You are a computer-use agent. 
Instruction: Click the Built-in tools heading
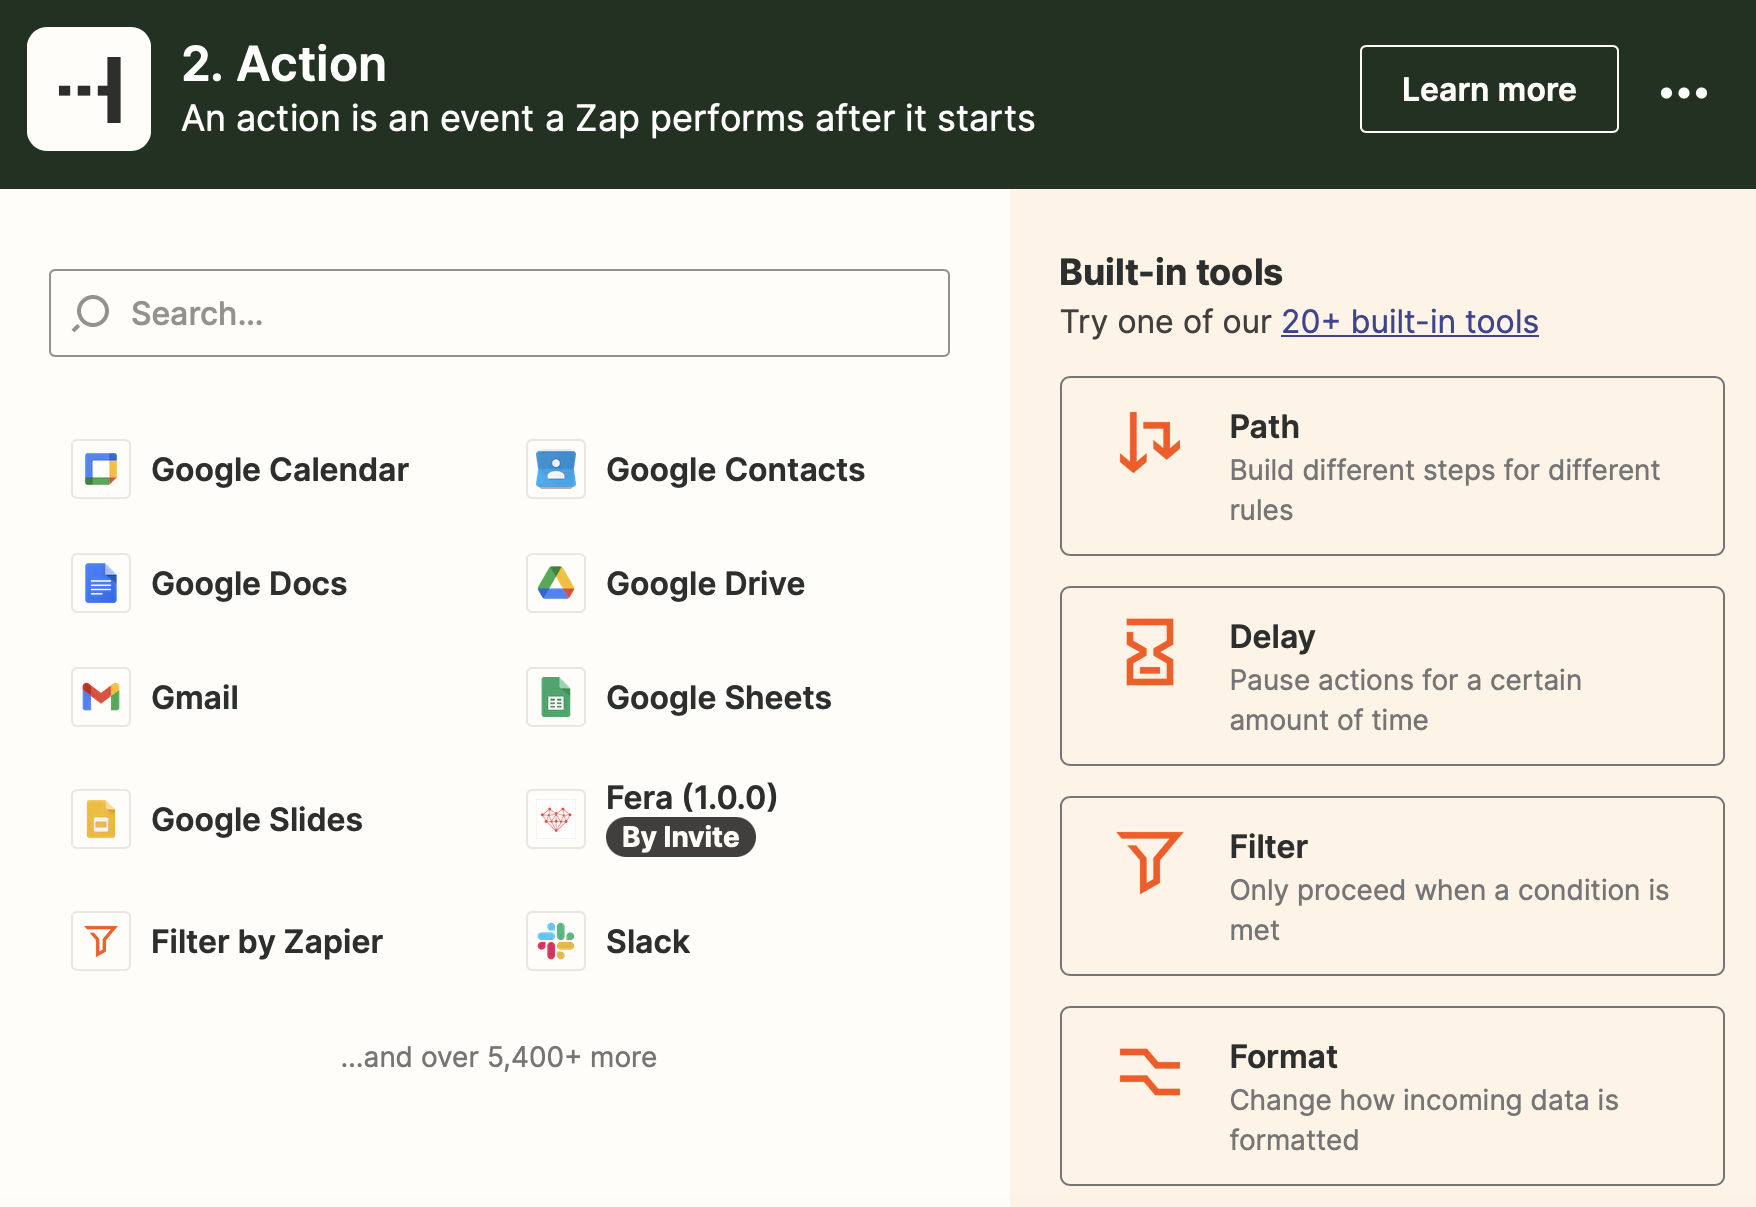1170,272
